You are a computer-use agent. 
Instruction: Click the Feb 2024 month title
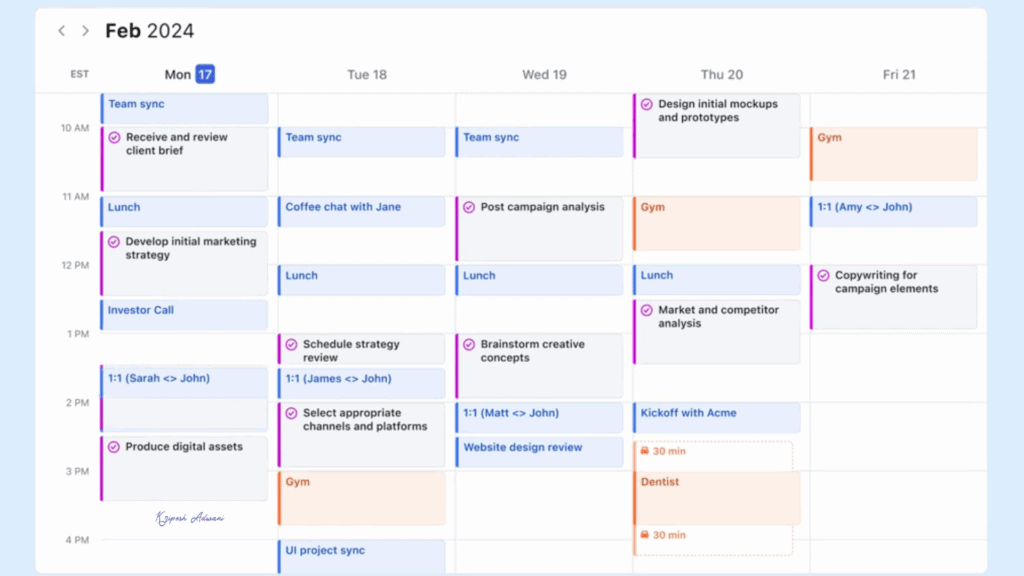click(x=149, y=31)
